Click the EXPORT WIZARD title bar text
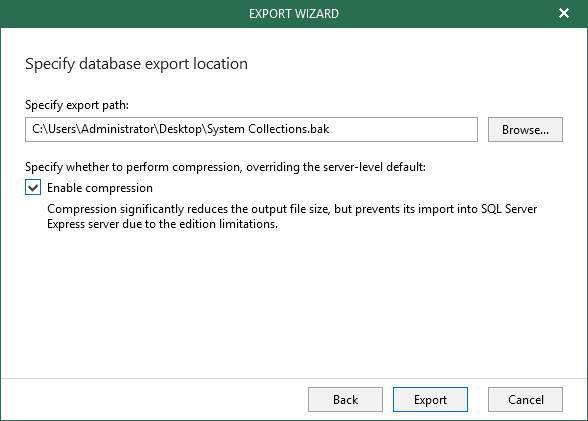This screenshot has width=588, height=421. point(294,14)
